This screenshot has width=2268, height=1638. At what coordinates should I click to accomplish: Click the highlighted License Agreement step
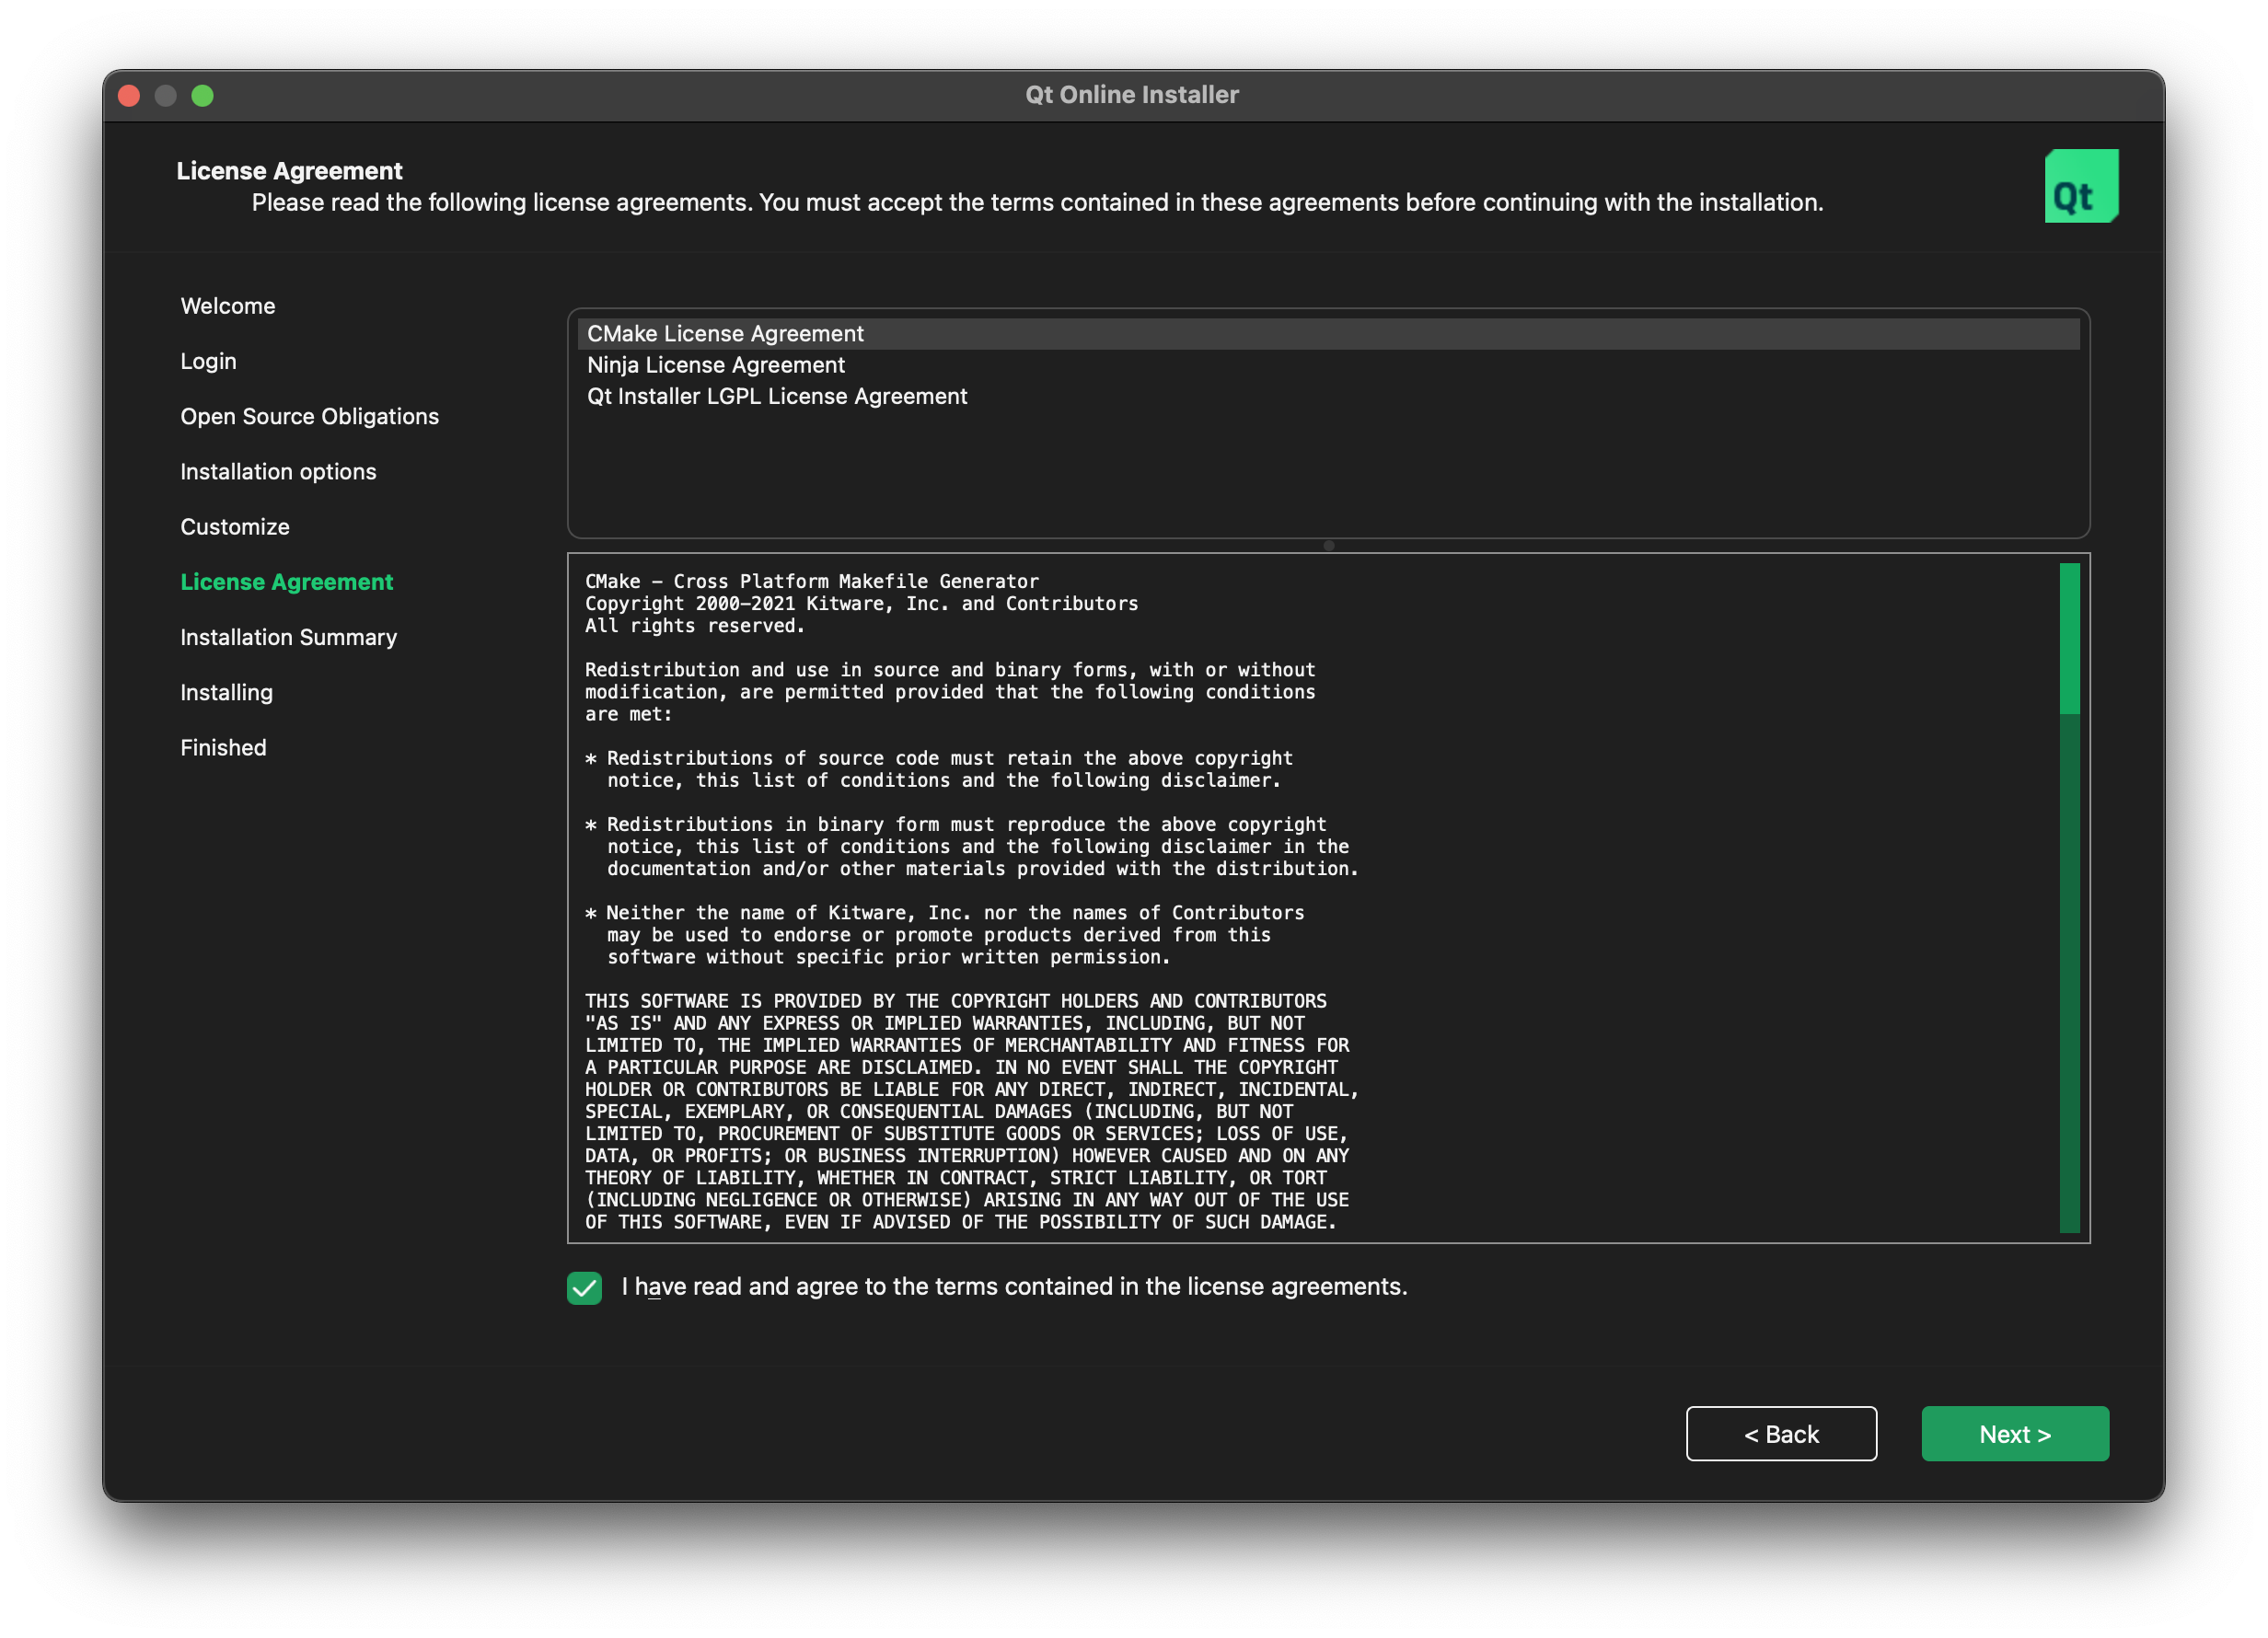pos(286,581)
